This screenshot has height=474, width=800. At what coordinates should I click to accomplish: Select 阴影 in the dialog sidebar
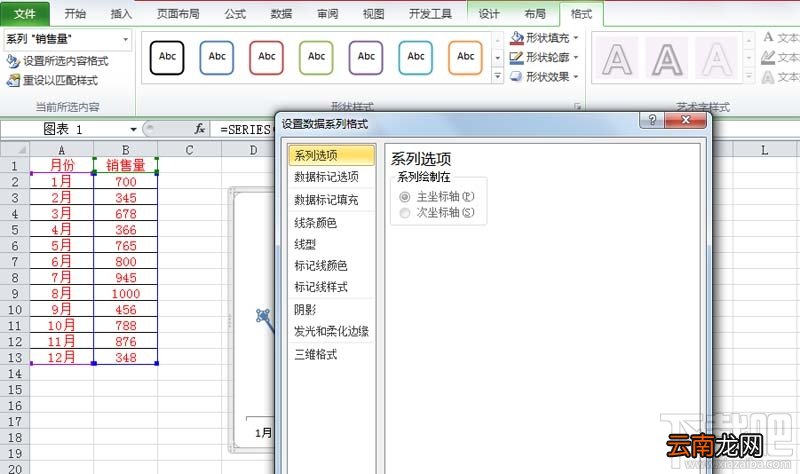coord(332,310)
